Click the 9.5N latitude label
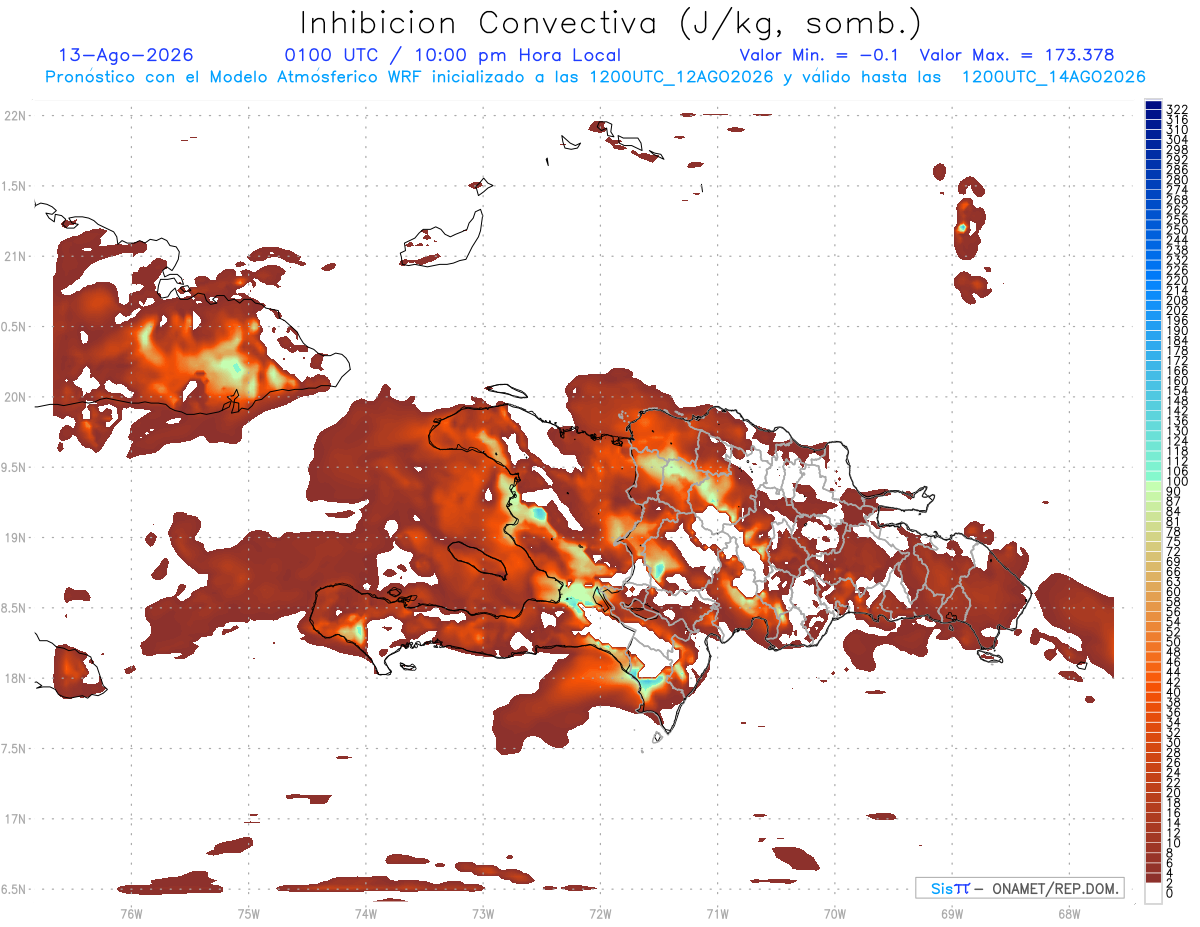 coord(15,468)
